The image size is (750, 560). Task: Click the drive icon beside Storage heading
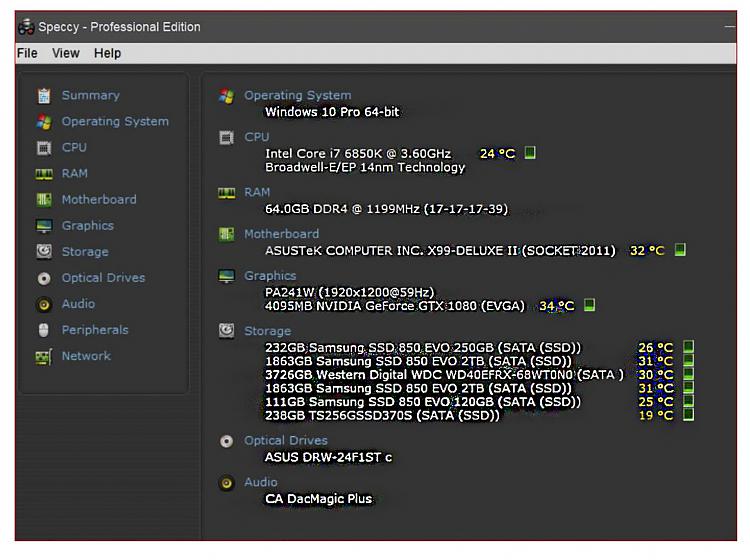[x=226, y=330]
